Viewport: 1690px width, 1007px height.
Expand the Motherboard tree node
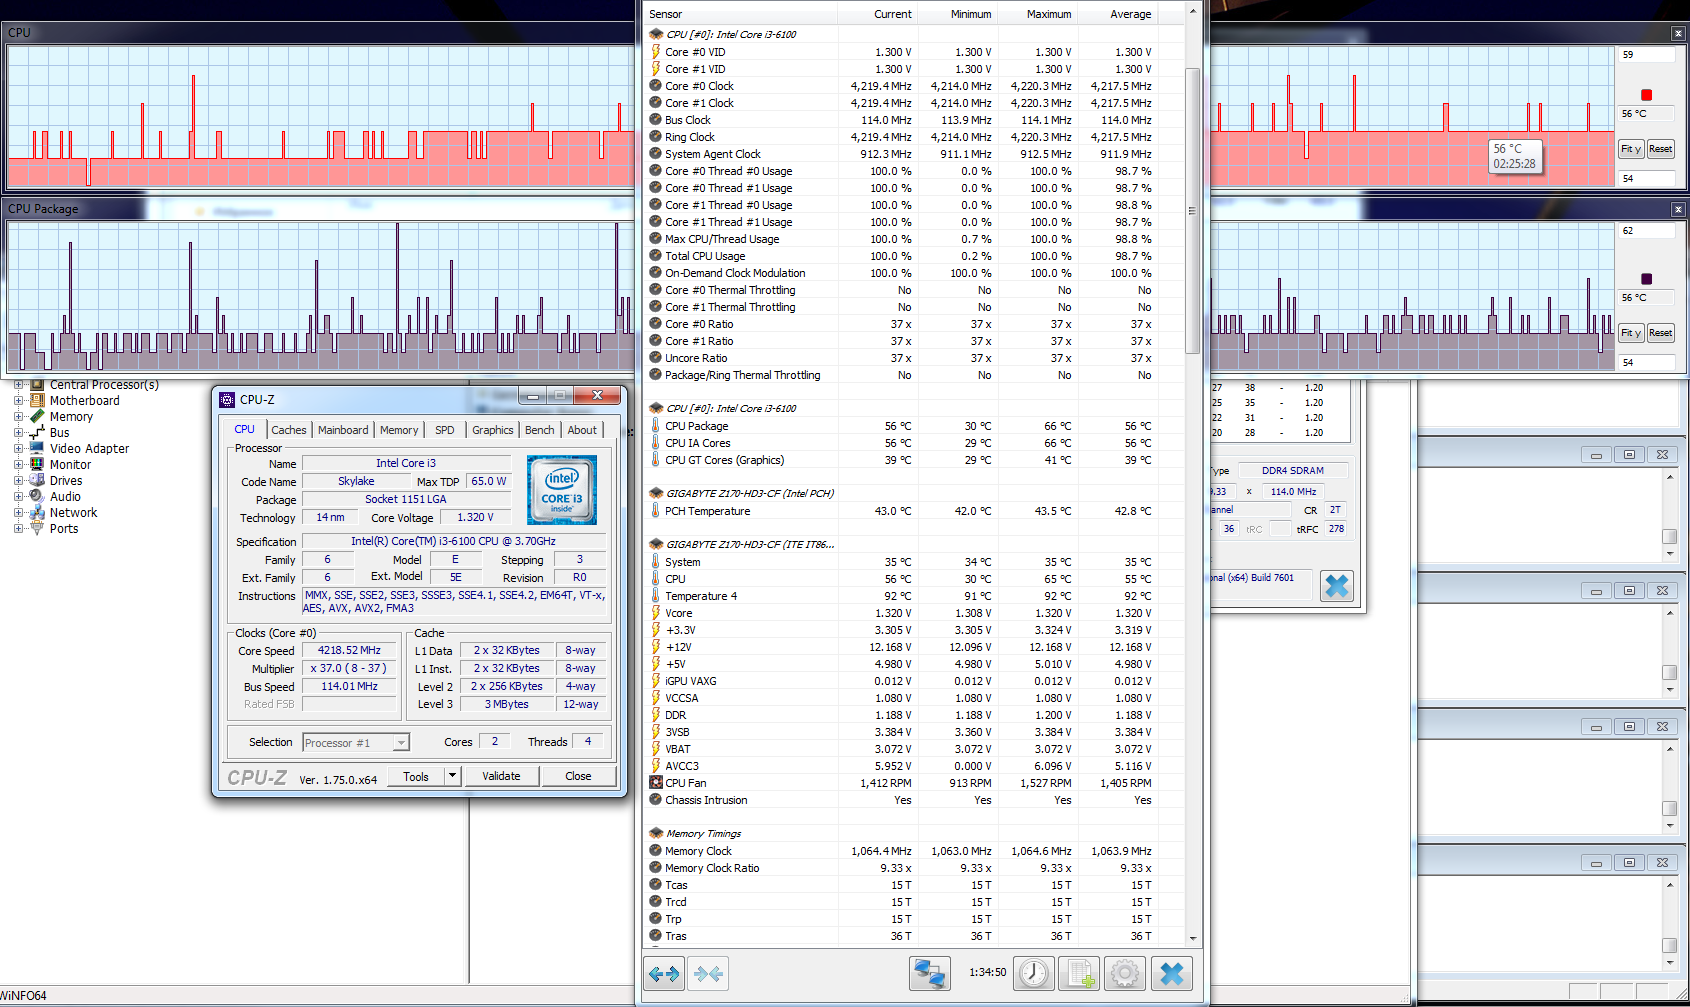(x=18, y=401)
